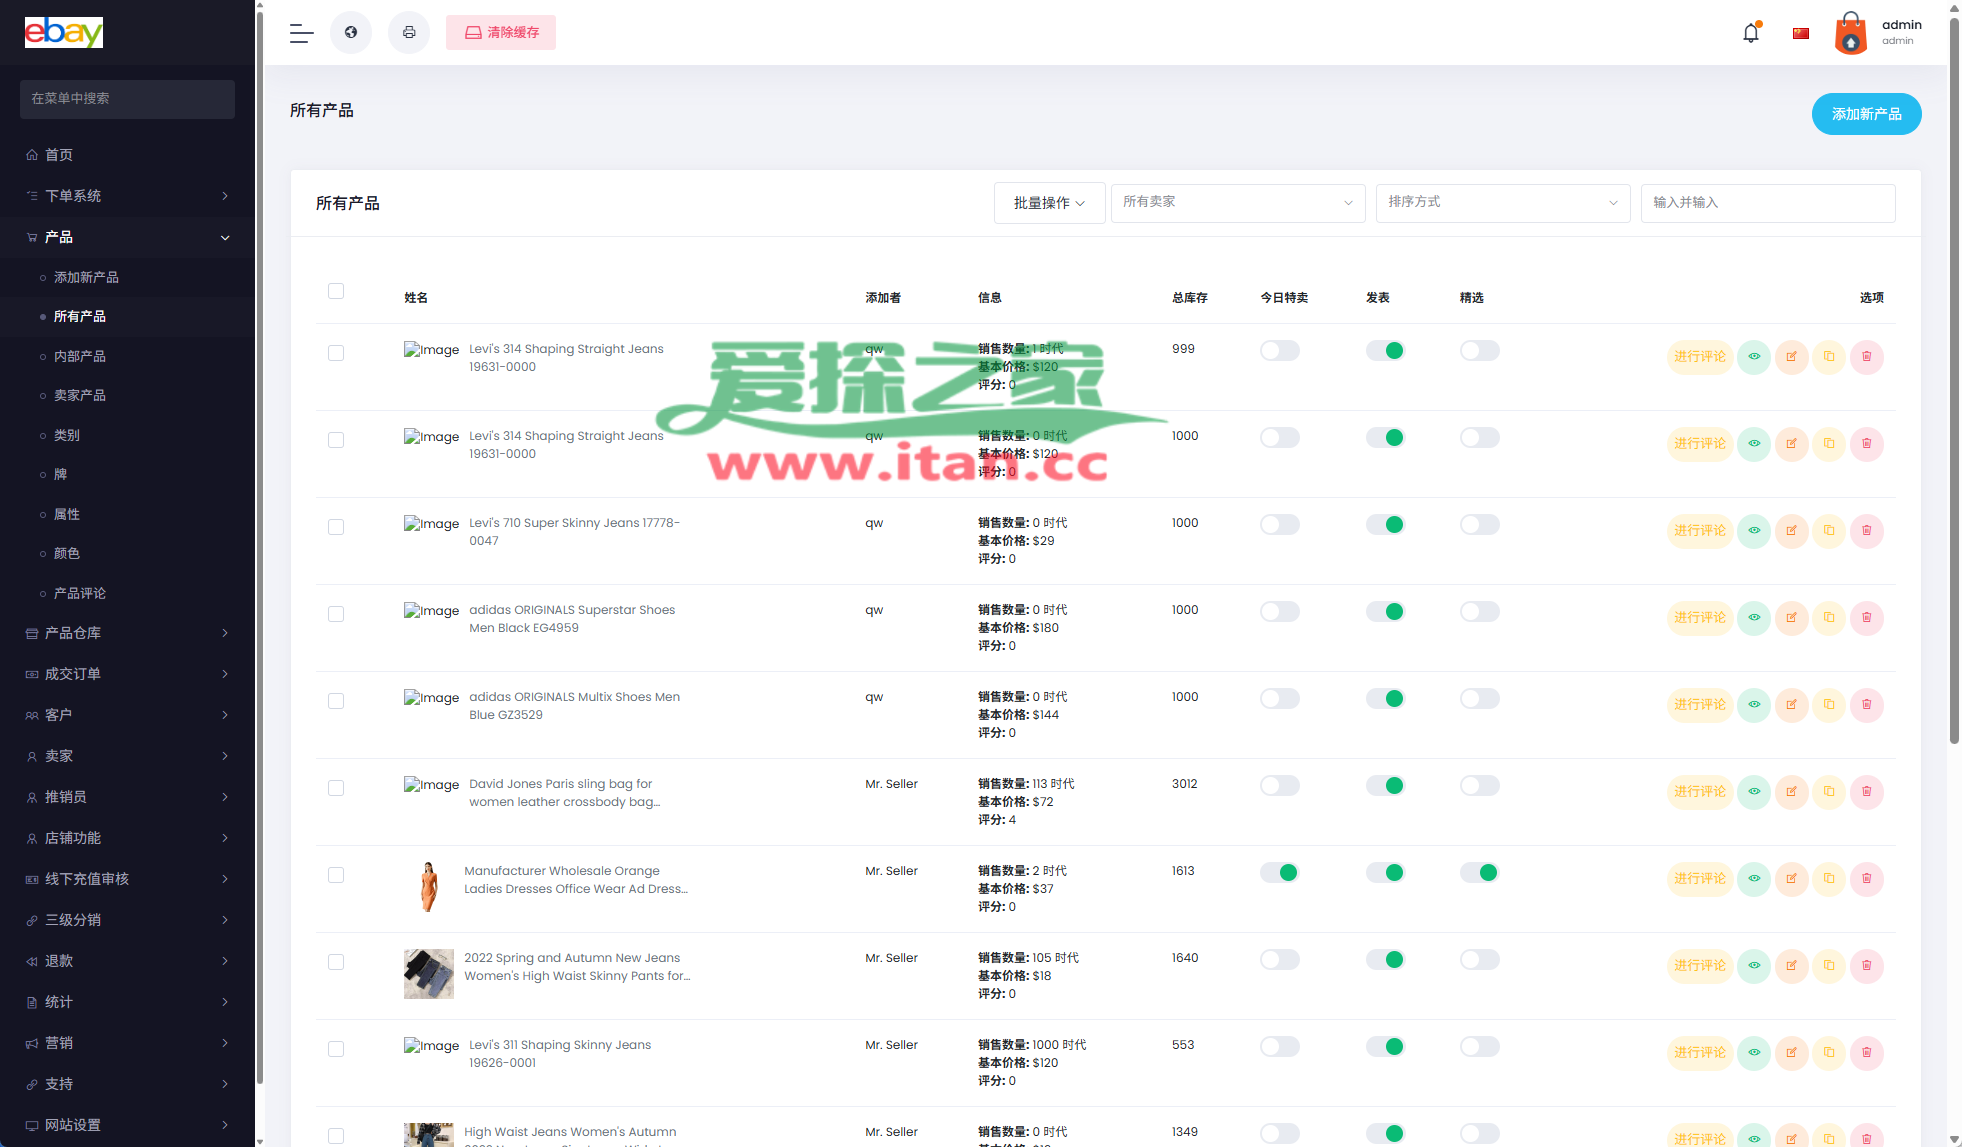Enable 今日特卖 for first Levi's 314 jeans

1279,351
